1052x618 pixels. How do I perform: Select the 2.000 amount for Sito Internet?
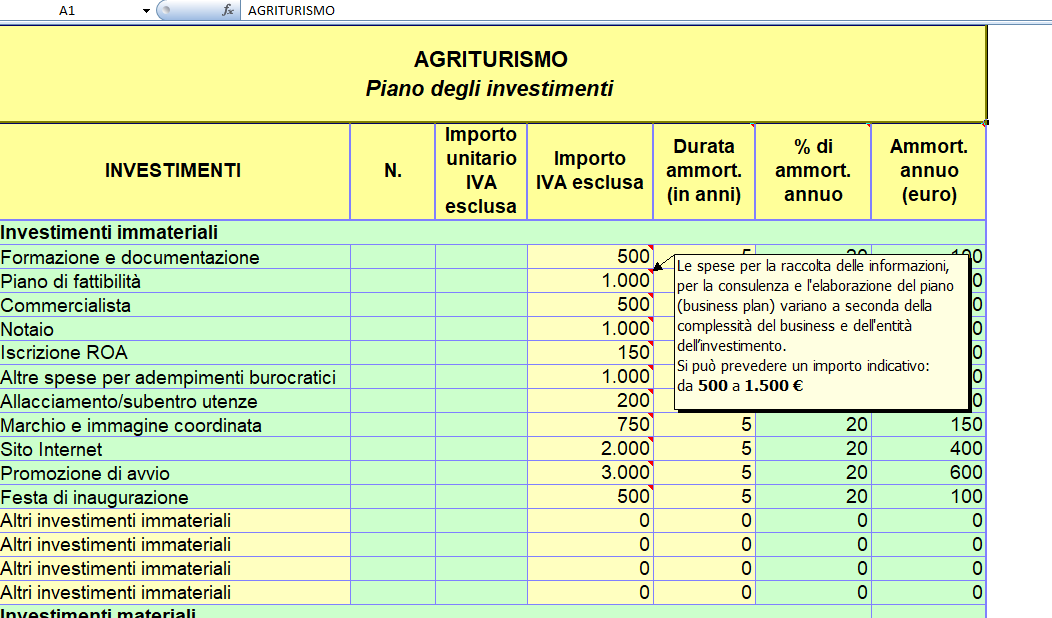point(590,449)
